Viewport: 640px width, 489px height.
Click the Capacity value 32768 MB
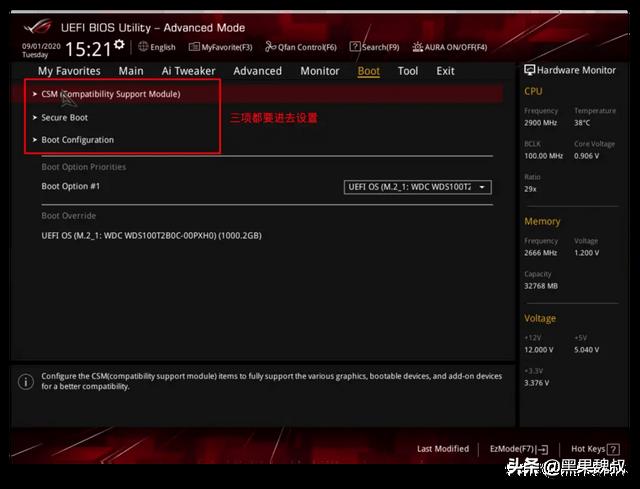[541, 286]
